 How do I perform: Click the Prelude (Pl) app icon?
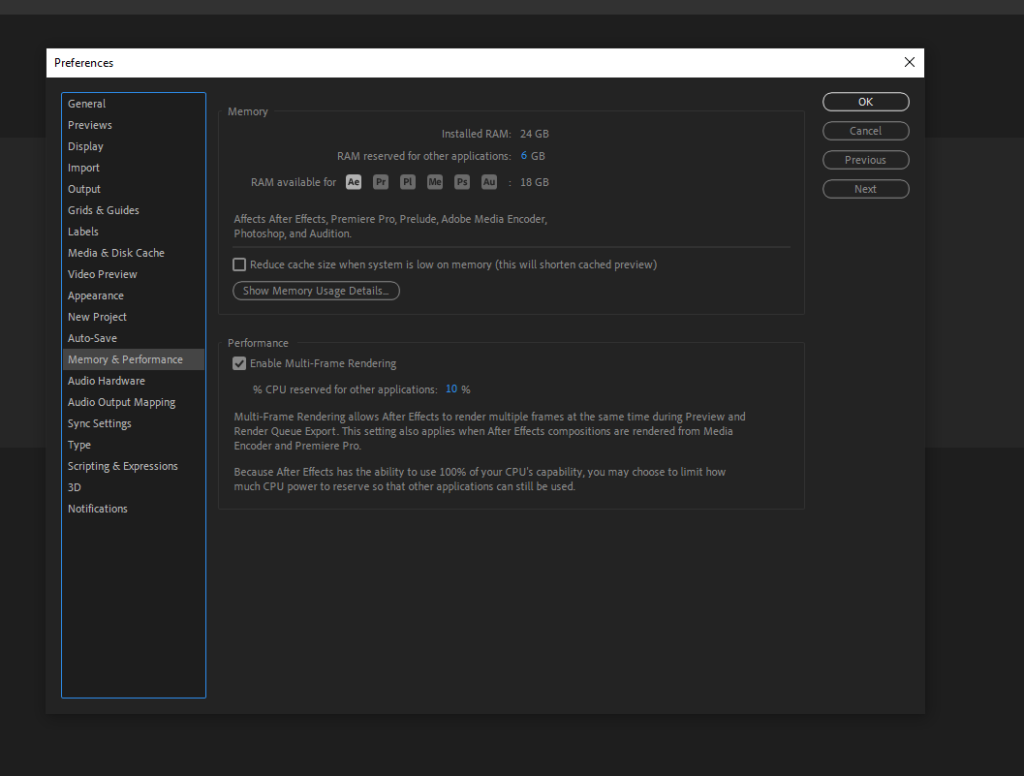[407, 182]
